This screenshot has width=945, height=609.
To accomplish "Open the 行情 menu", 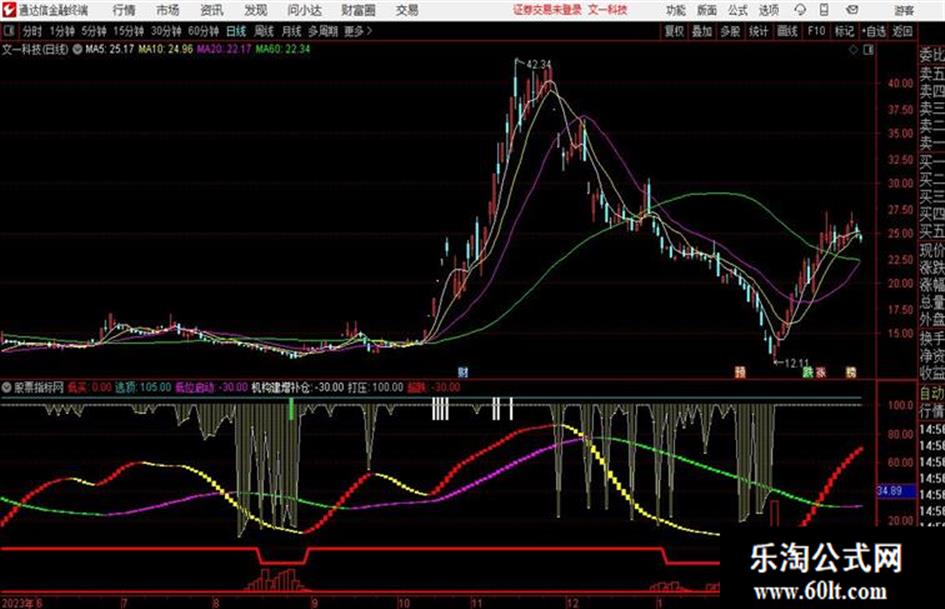I will coord(124,10).
